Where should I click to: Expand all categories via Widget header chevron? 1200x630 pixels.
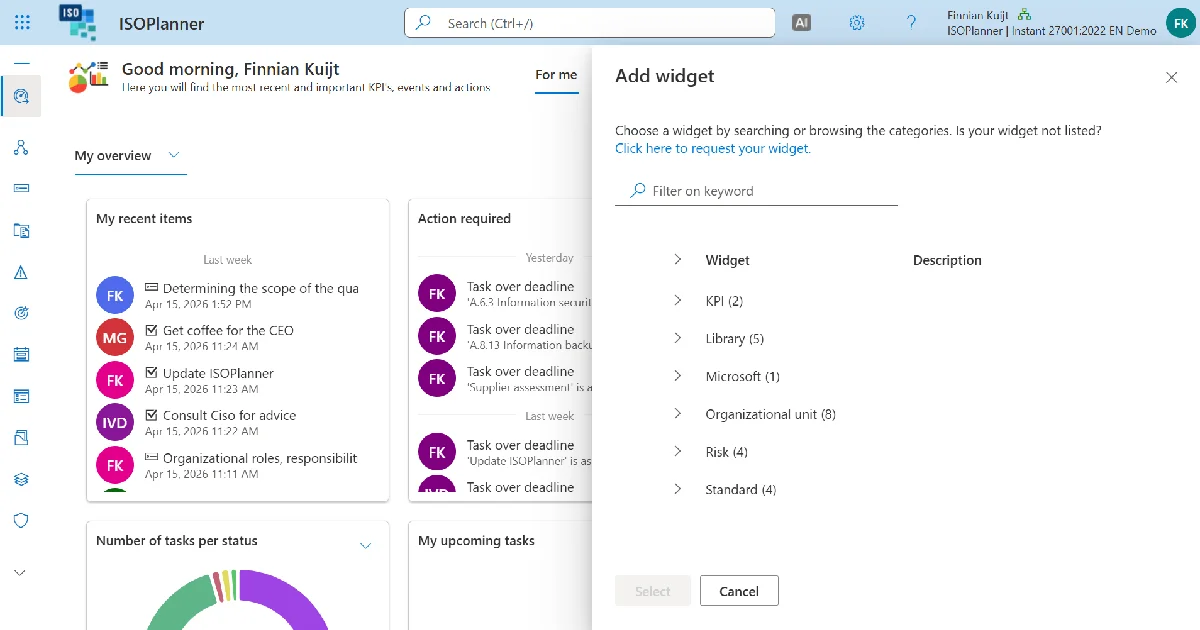point(677,259)
